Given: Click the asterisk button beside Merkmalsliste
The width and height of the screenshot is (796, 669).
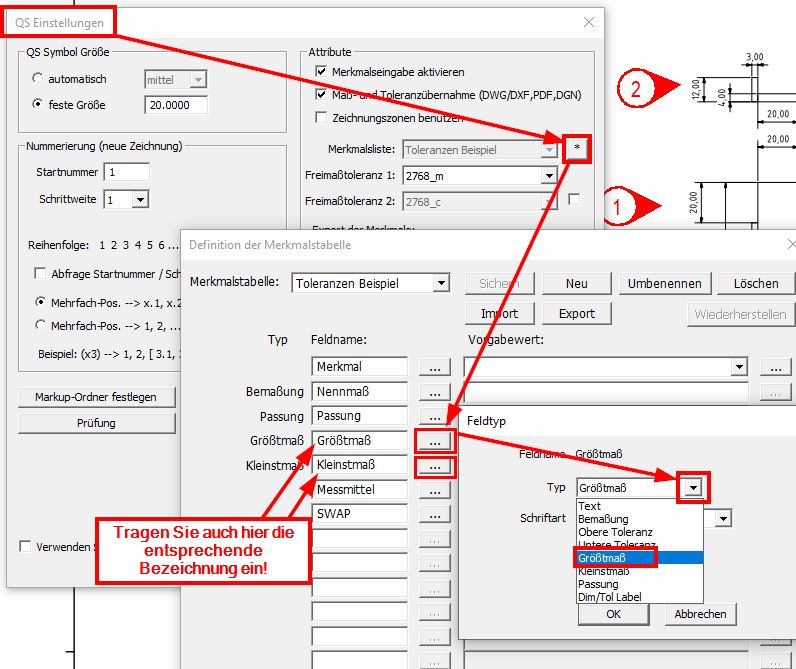Looking at the screenshot, I should (577, 148).
